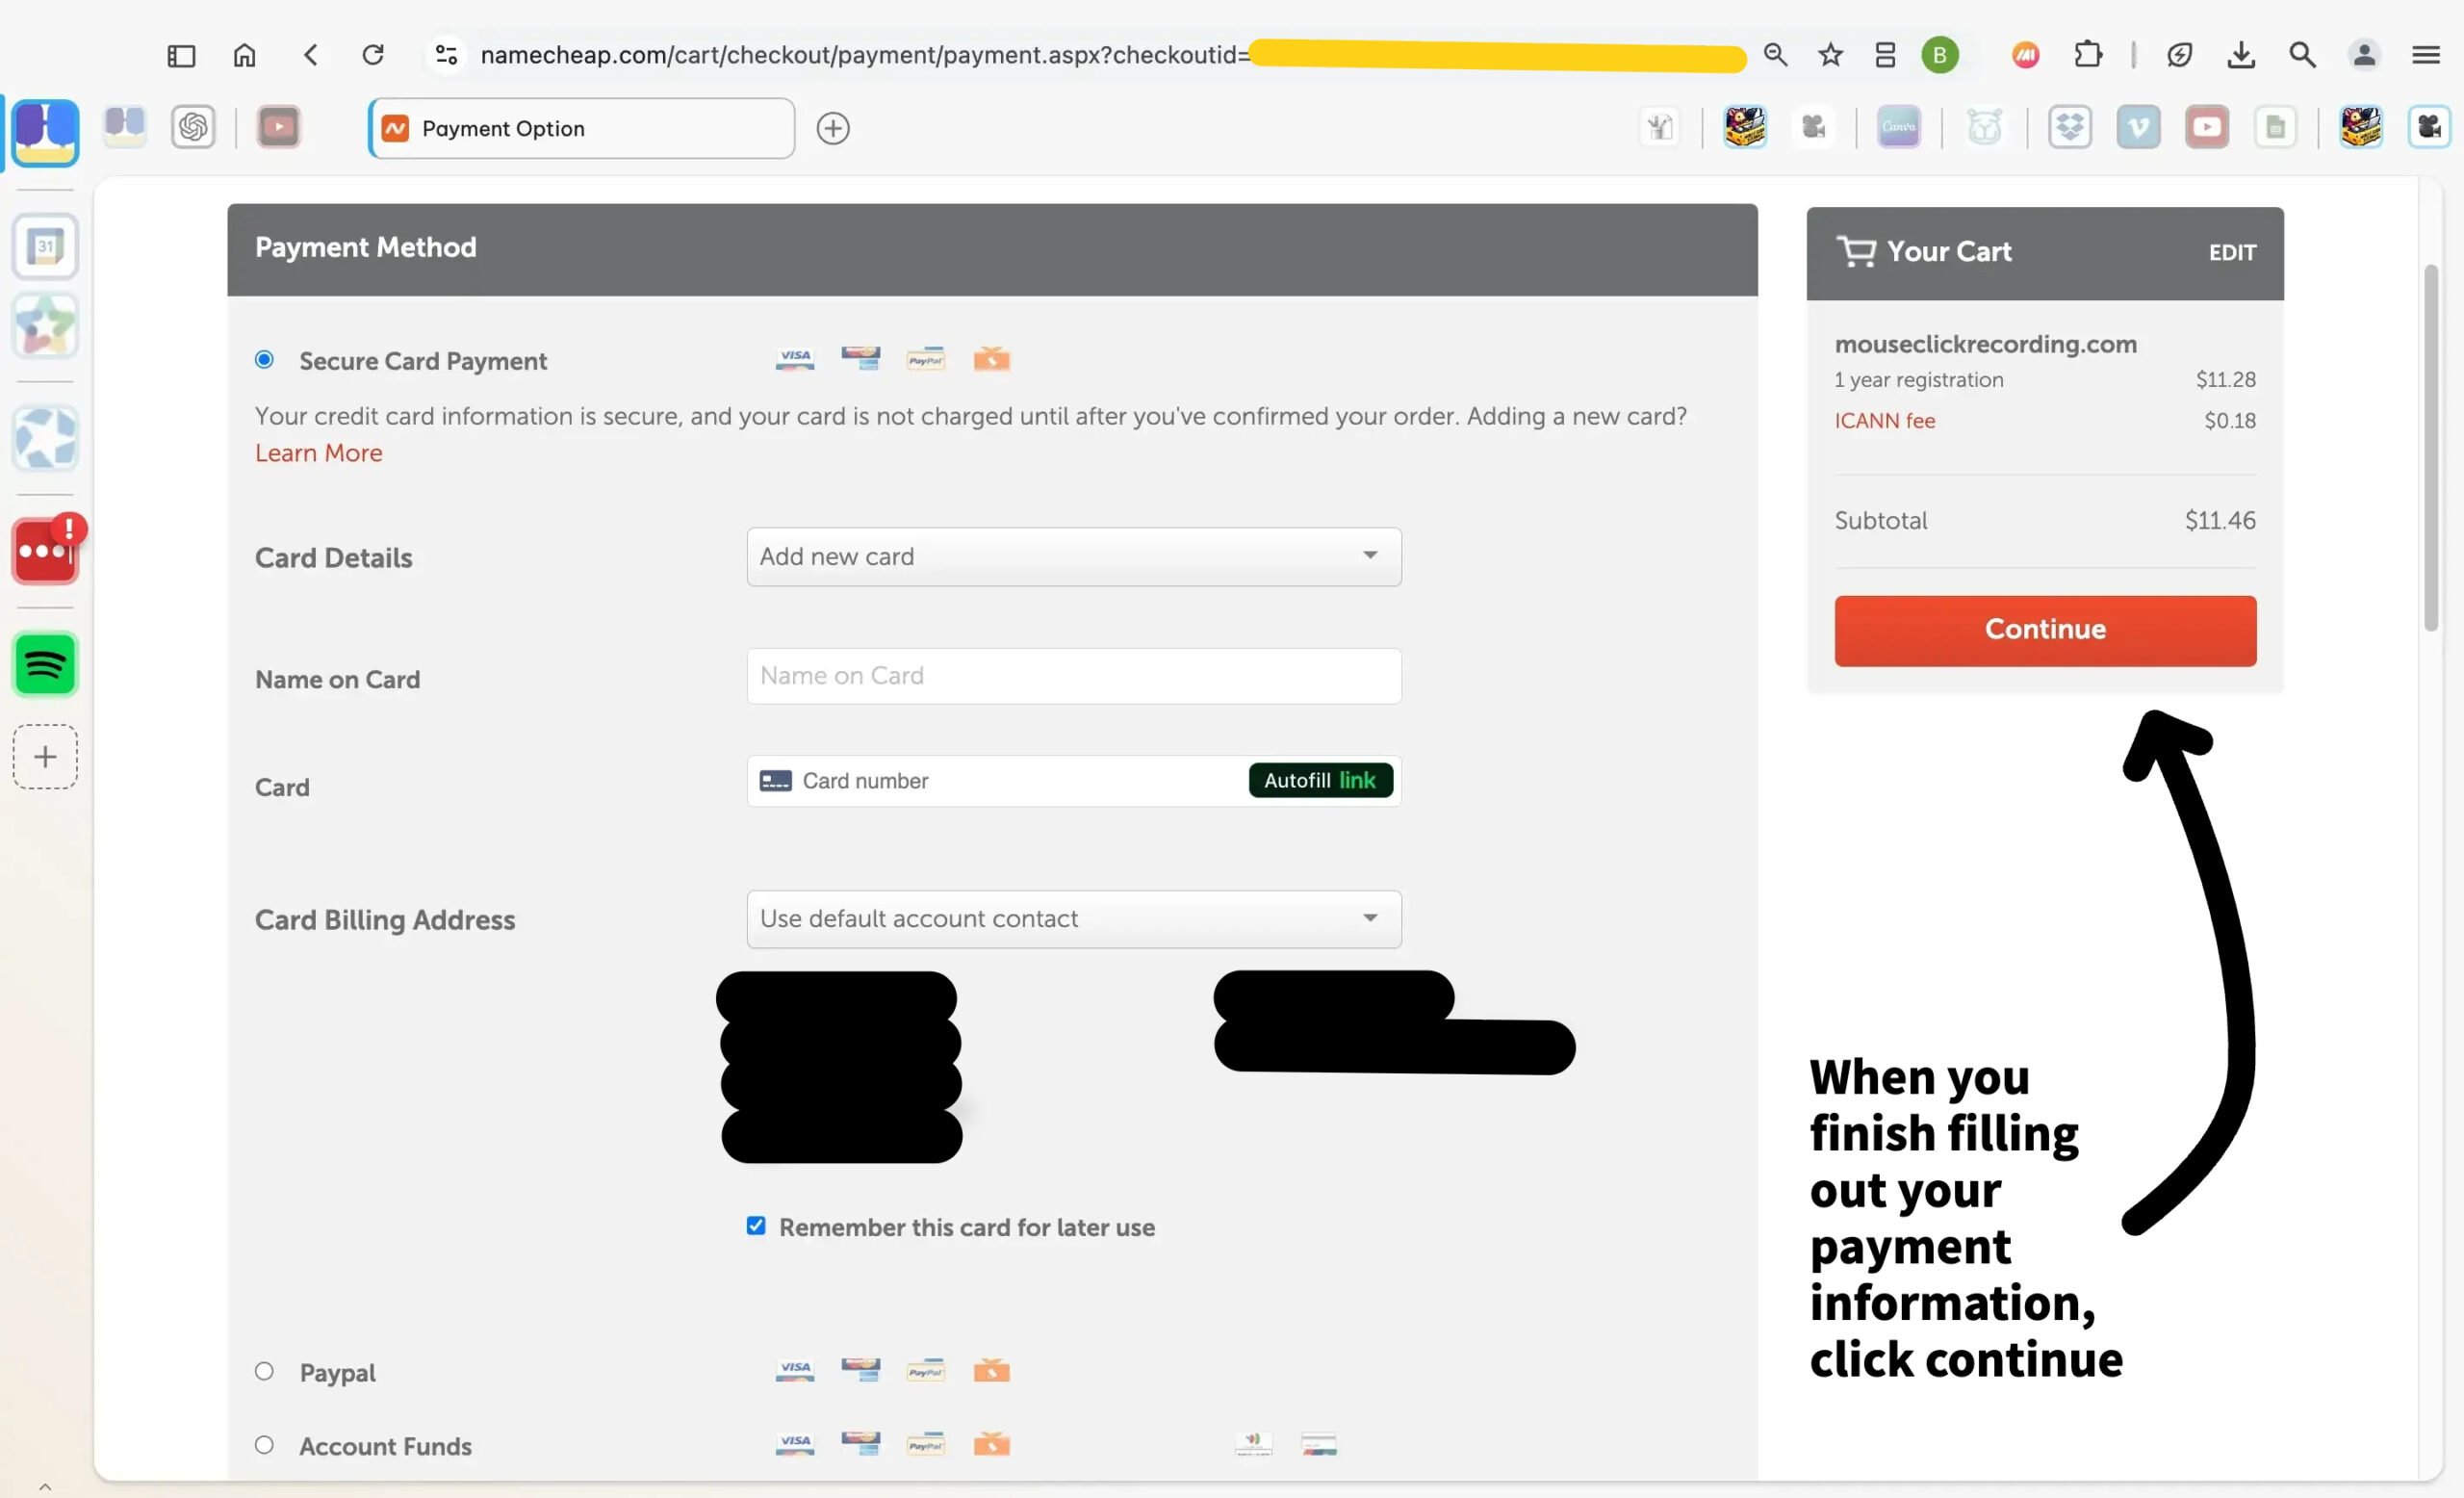Viewport: 2464px width, 1498px height.
Task: Select Secure Card Payment radio button
Action: 264,360
